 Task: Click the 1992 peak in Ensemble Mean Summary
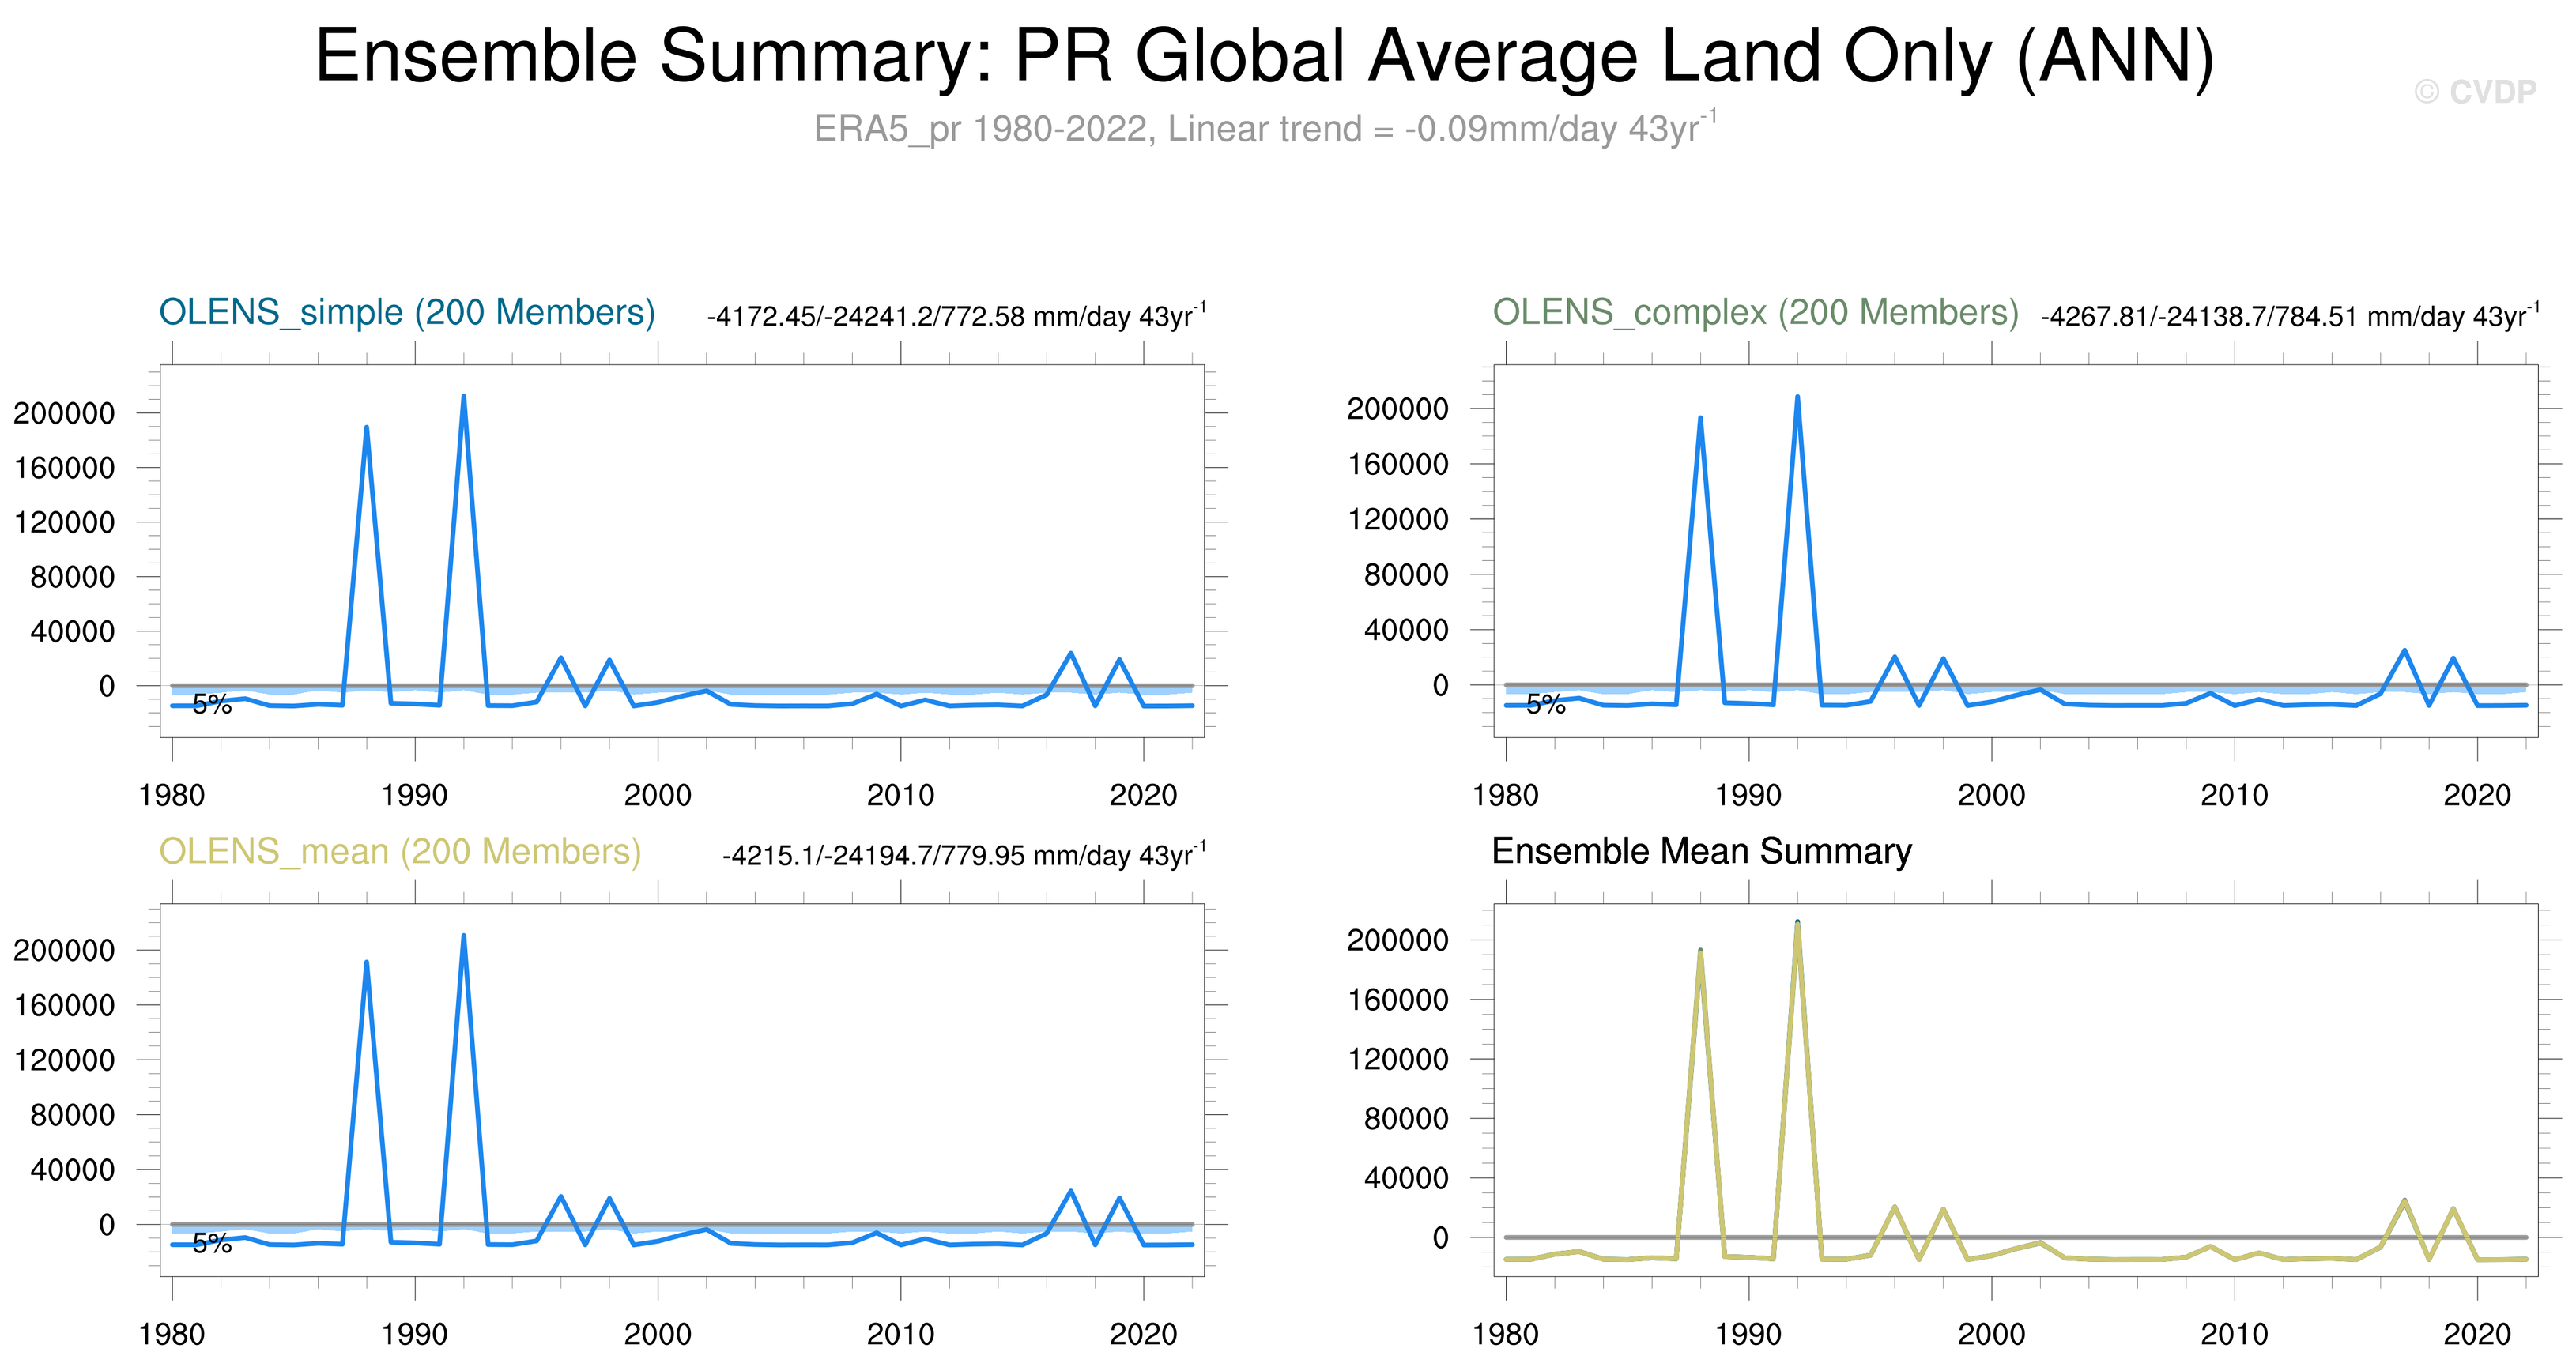click(x=1797, y=925)
